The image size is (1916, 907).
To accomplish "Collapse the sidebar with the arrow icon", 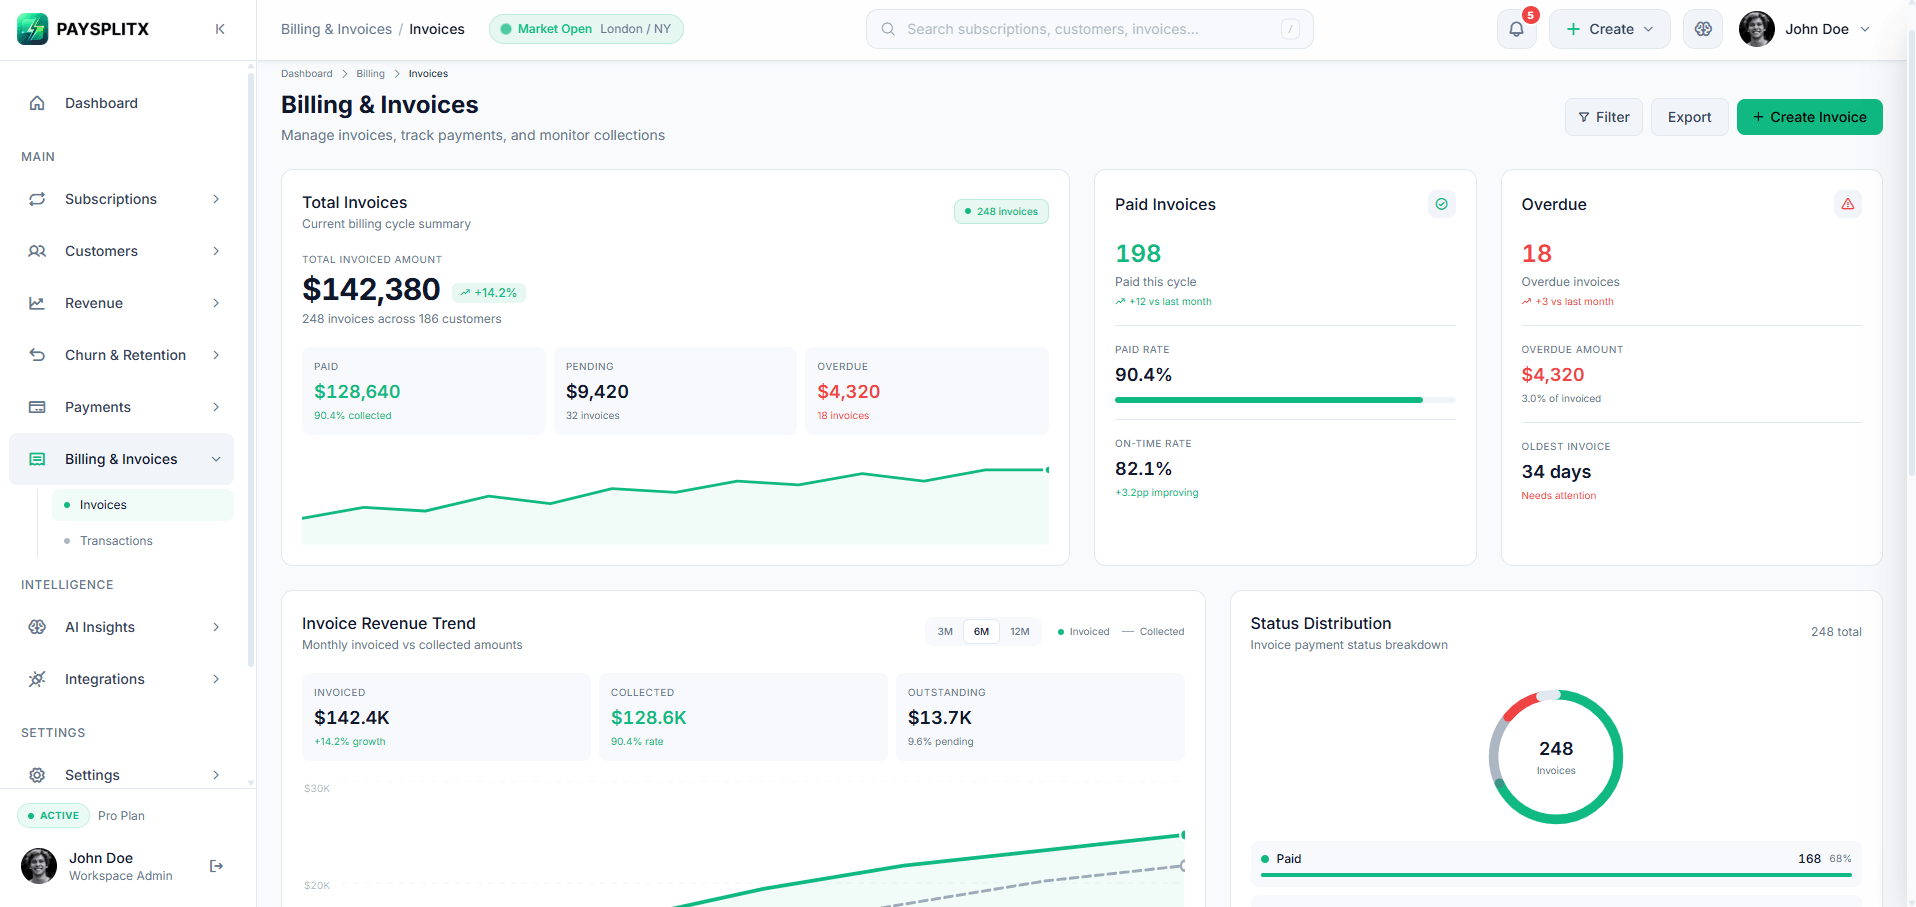I will pyautogui.click(x=220, y=29).
